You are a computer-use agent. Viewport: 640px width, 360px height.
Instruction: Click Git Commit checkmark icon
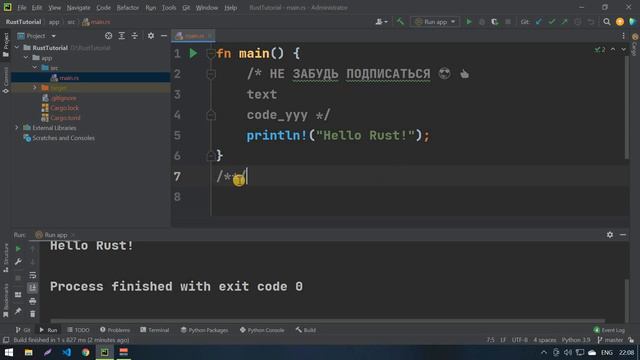coord(552,22)
